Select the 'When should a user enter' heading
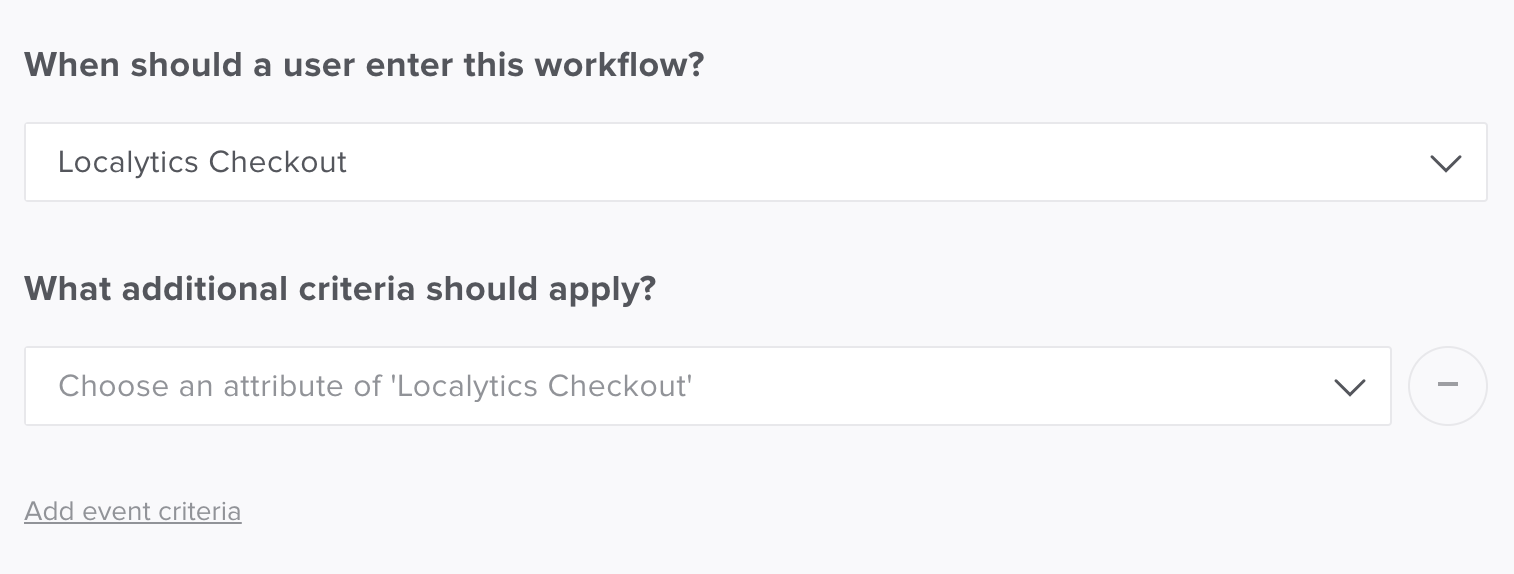Screen dimensions: 1514x574 (x=364, y=65)
